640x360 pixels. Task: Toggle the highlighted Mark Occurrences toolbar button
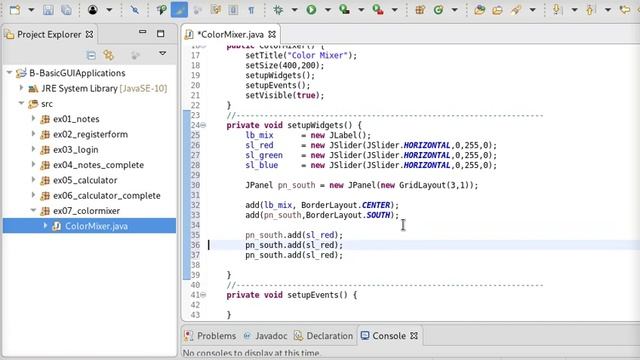(179, 9)
